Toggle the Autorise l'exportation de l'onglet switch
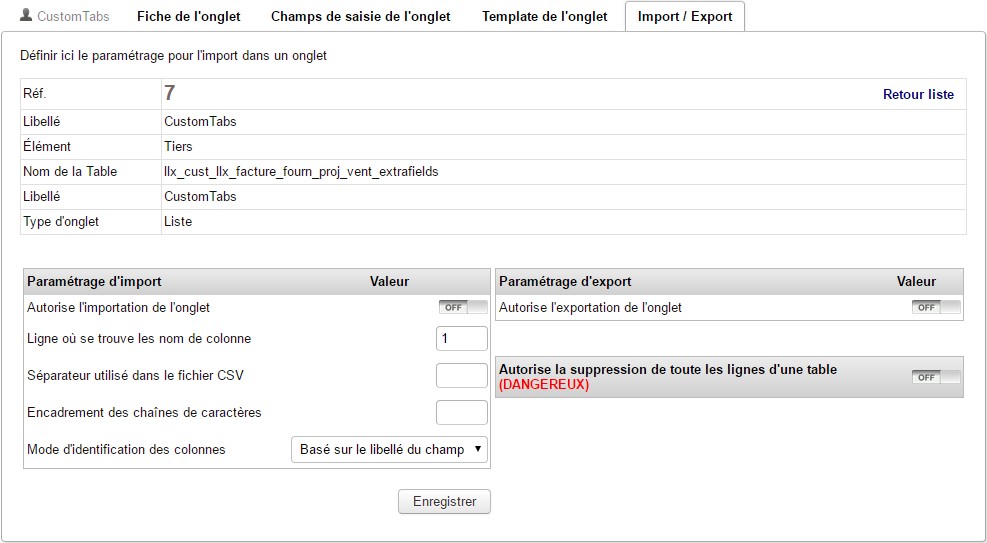987x543 pixels. (x=936, y=308)
